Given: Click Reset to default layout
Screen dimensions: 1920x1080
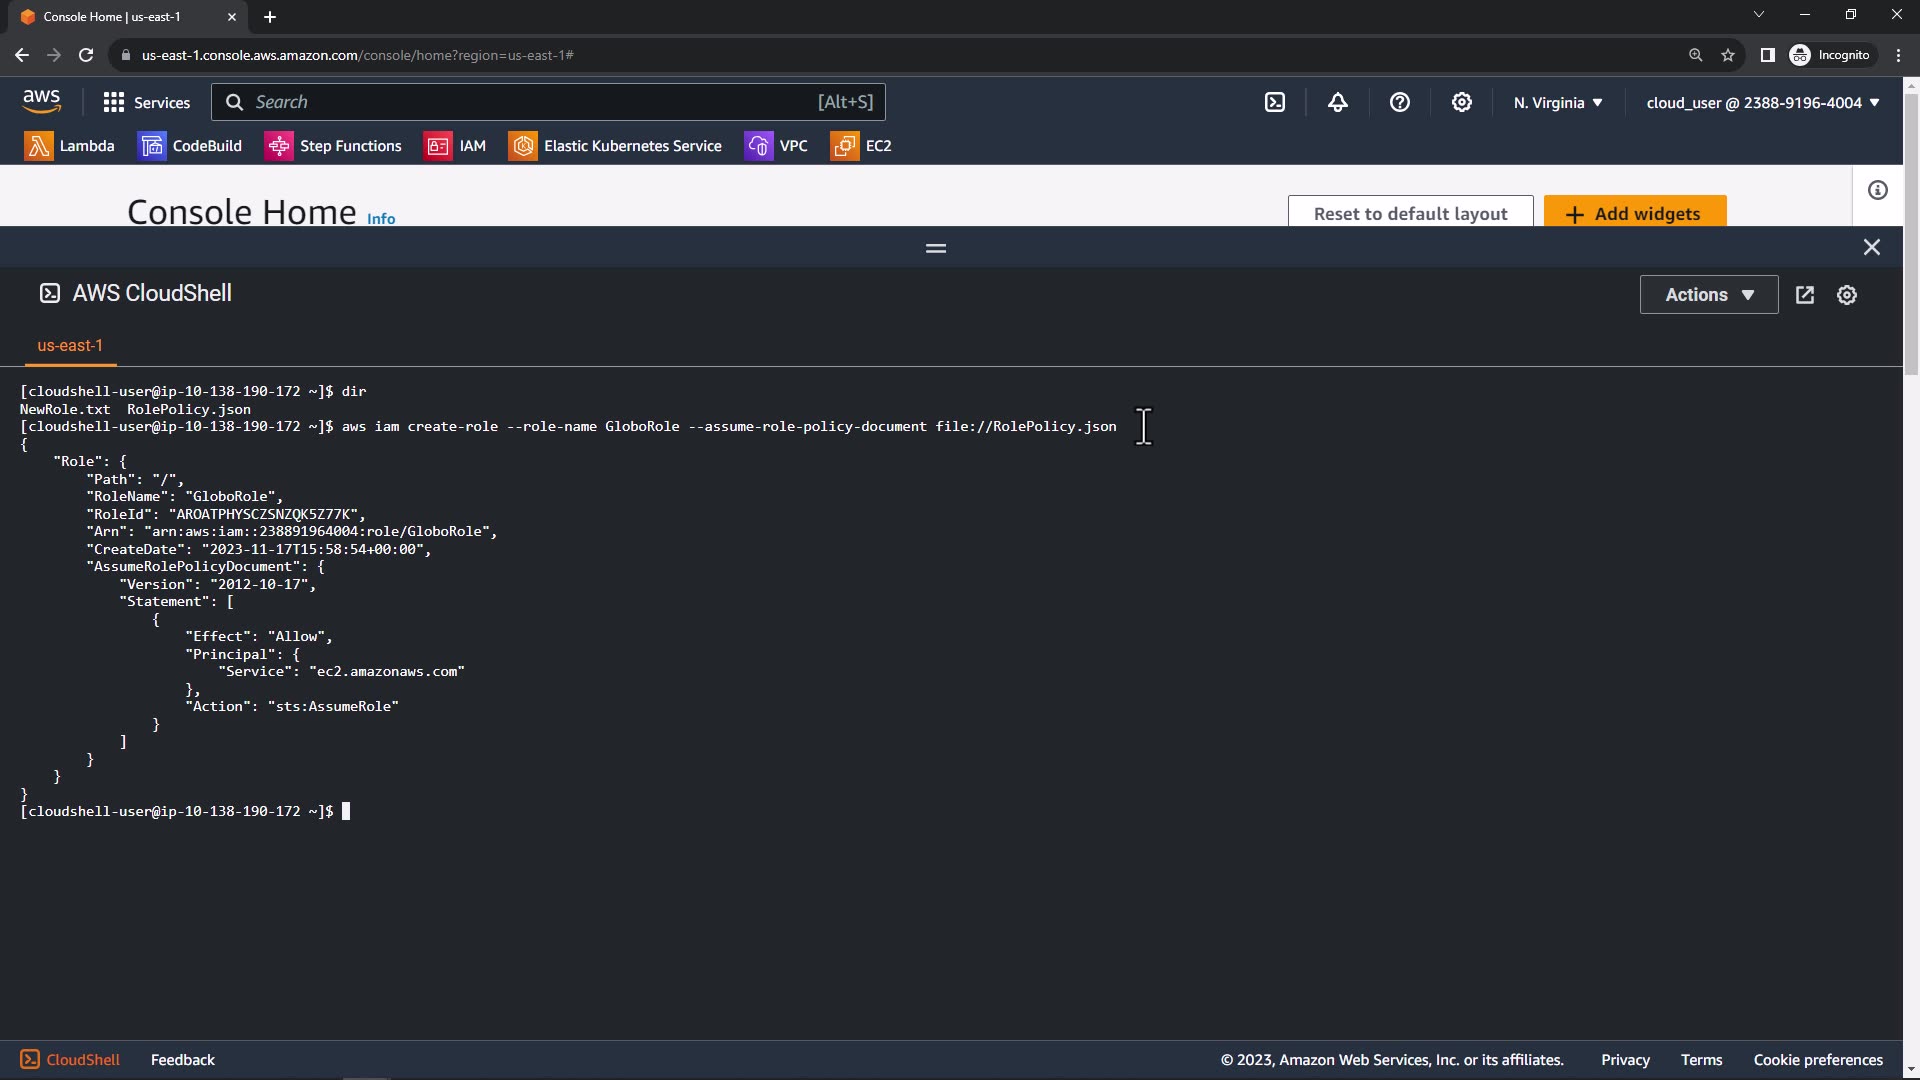Looking at the screenshot, I should 1409,213.
